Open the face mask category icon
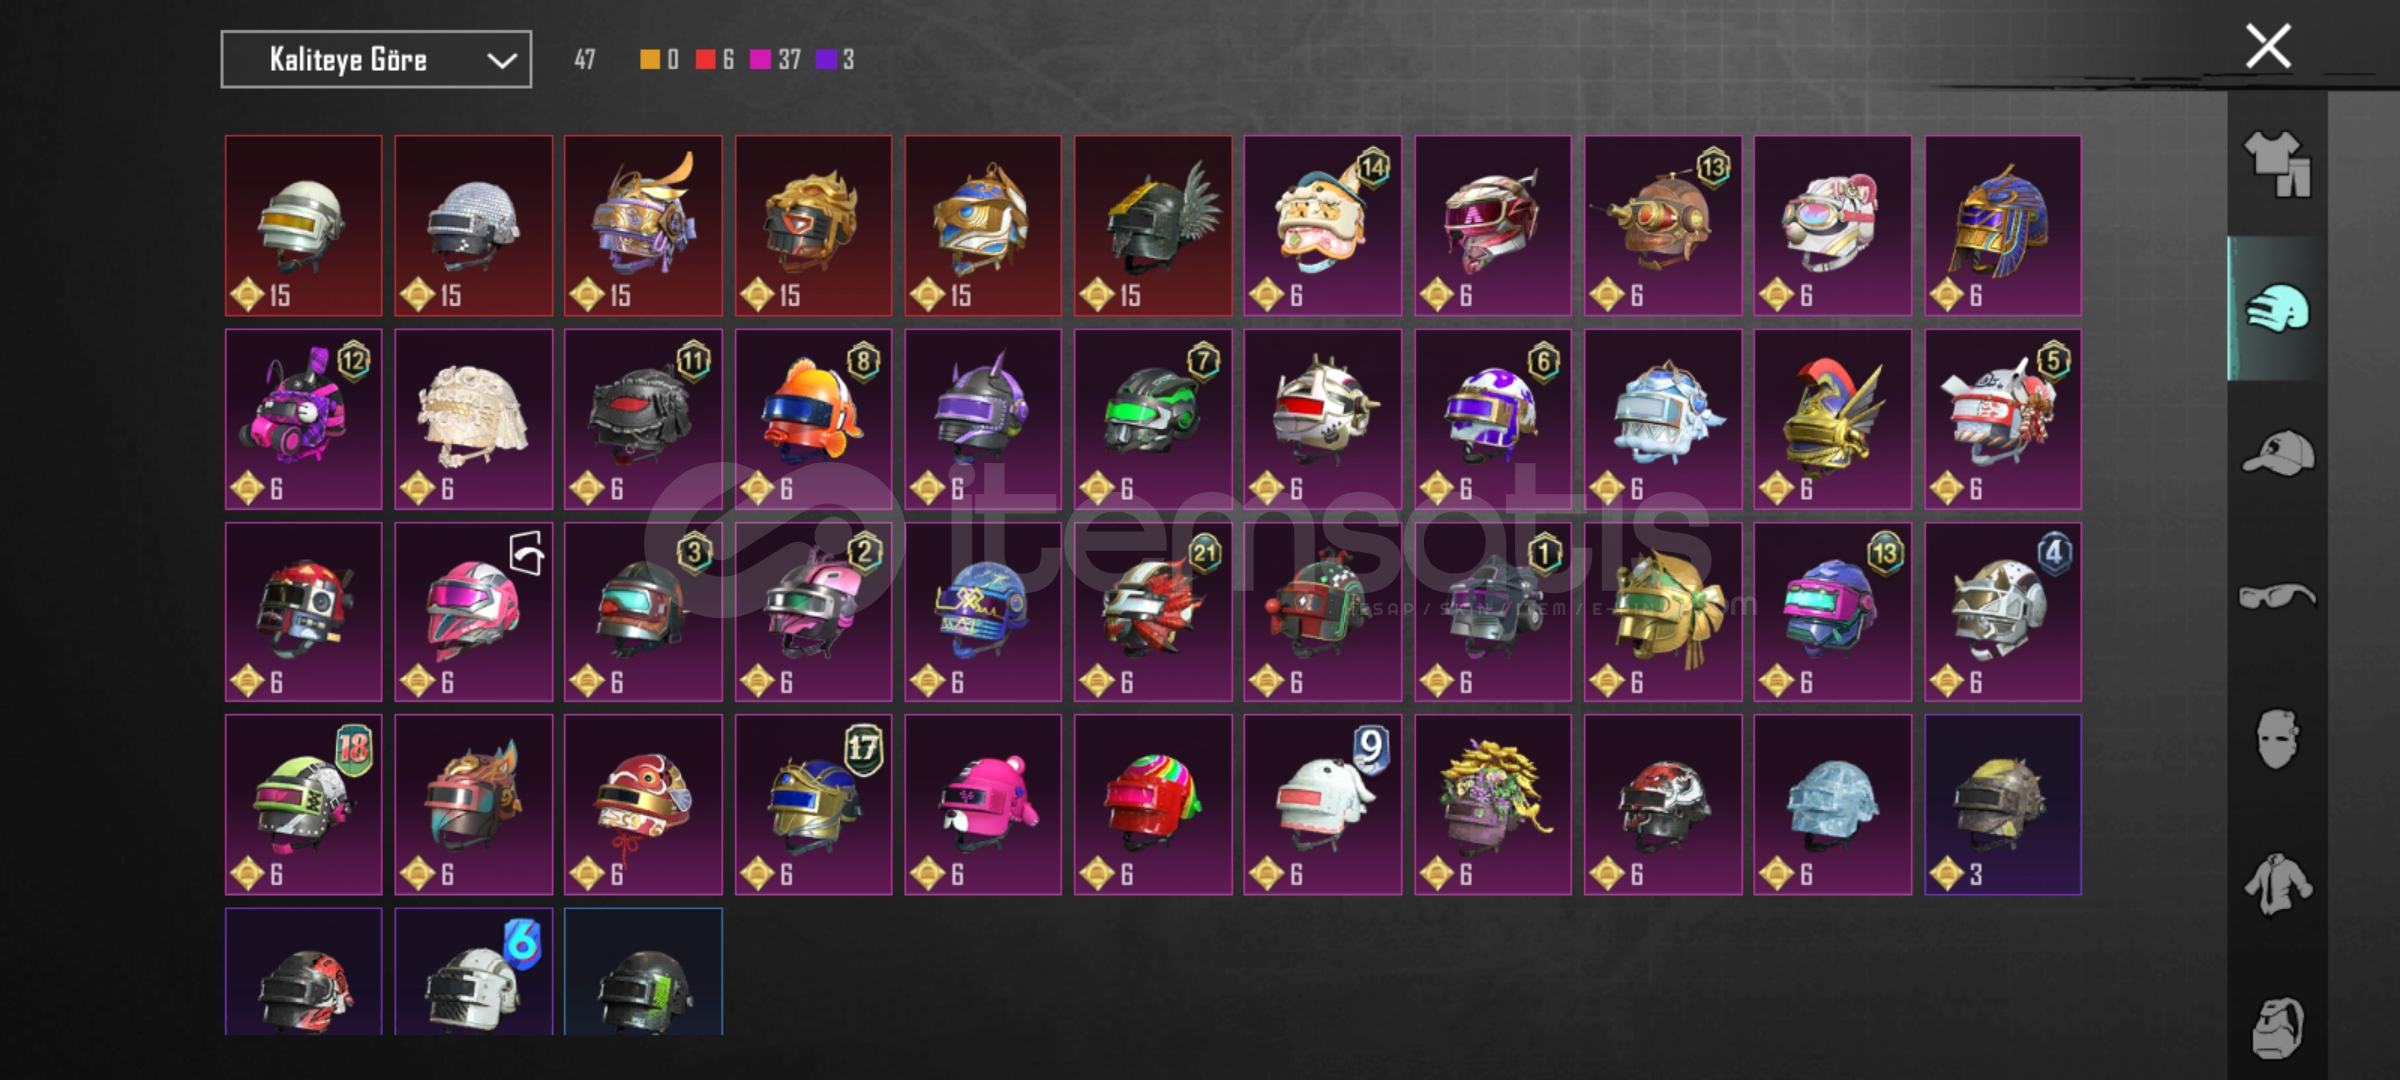Viewport: 2400px width, 1080px height. pyautogui.click(x=2277, y=740)
